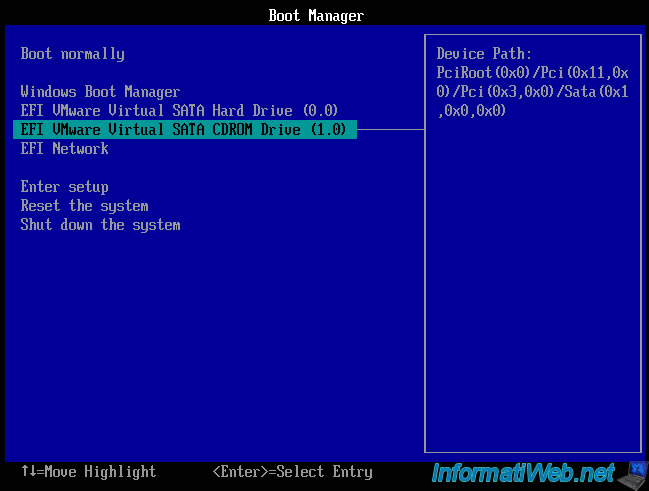
Task: Click the Move Highlight hint text
Action: pyautogui.click(x=98, y=472)
